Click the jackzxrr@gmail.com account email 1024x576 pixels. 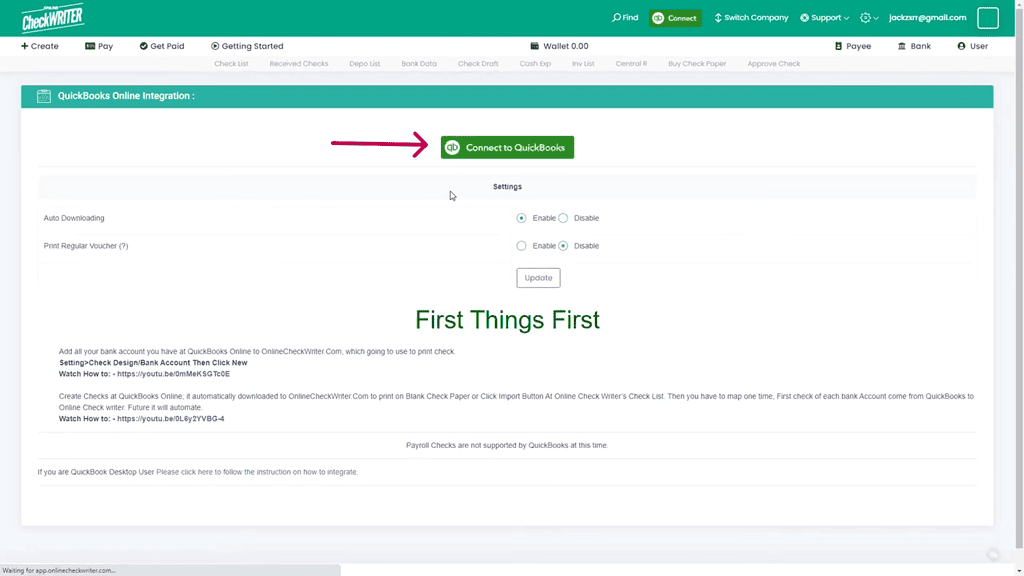[927, 18]
